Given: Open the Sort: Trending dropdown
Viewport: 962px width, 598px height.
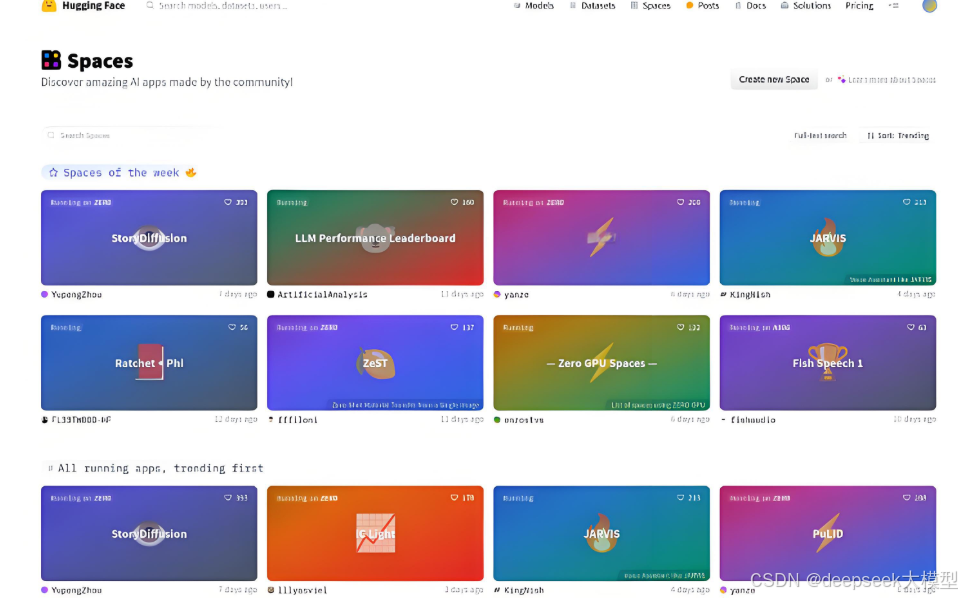Looking at the screenshot, I should coord(898,136).
